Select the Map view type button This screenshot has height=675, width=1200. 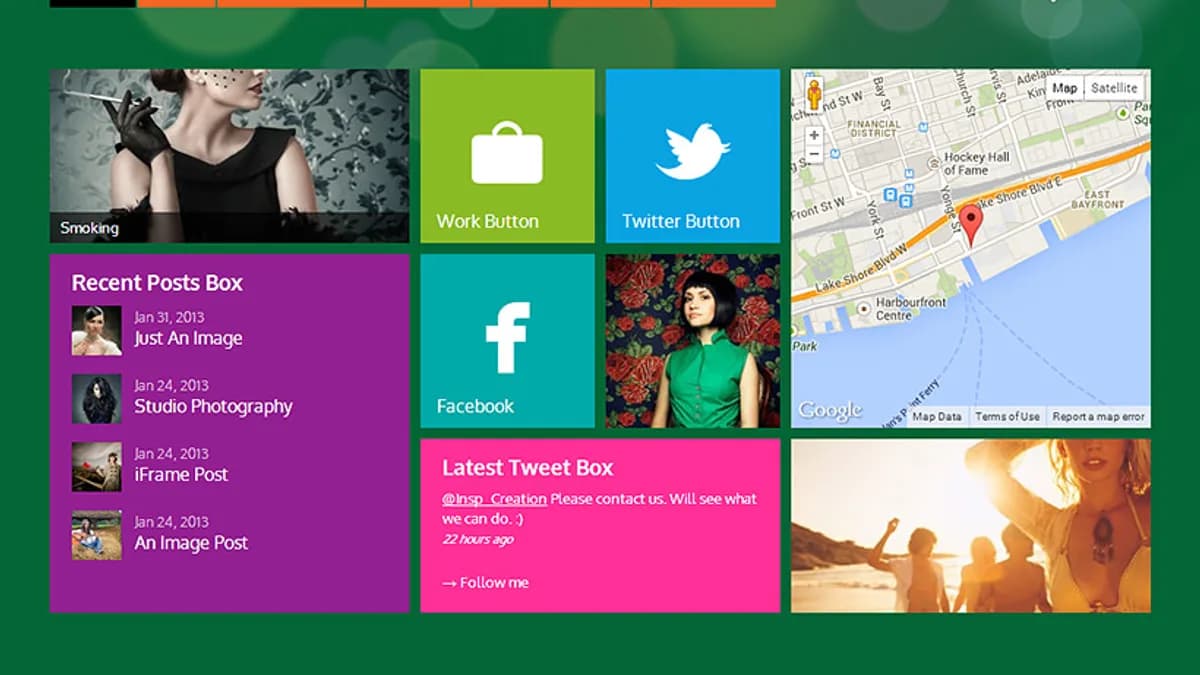point(1065,88)
